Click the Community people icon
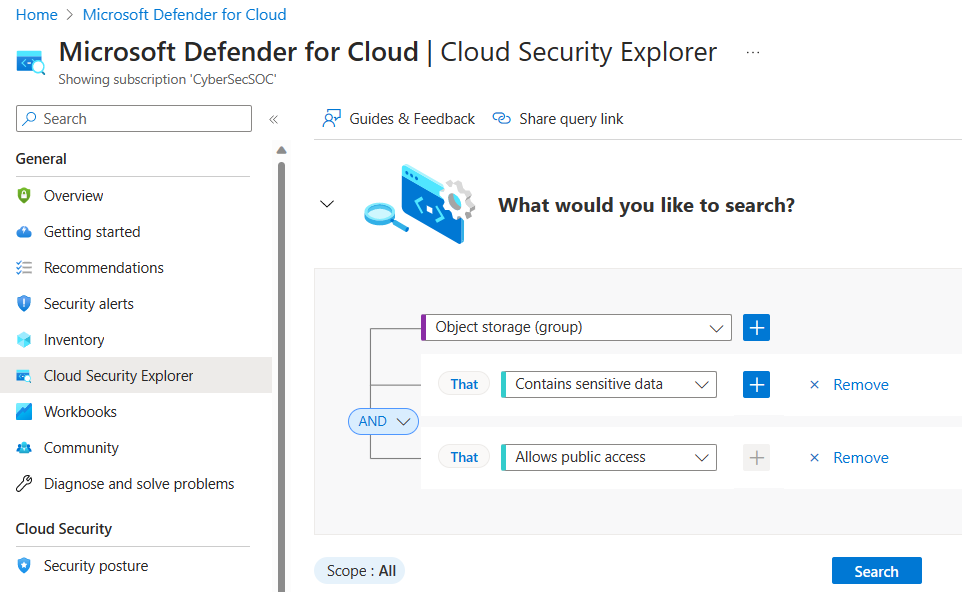This screenshot has height=592, width=962. pyautogui.click(x=24, y=448)
